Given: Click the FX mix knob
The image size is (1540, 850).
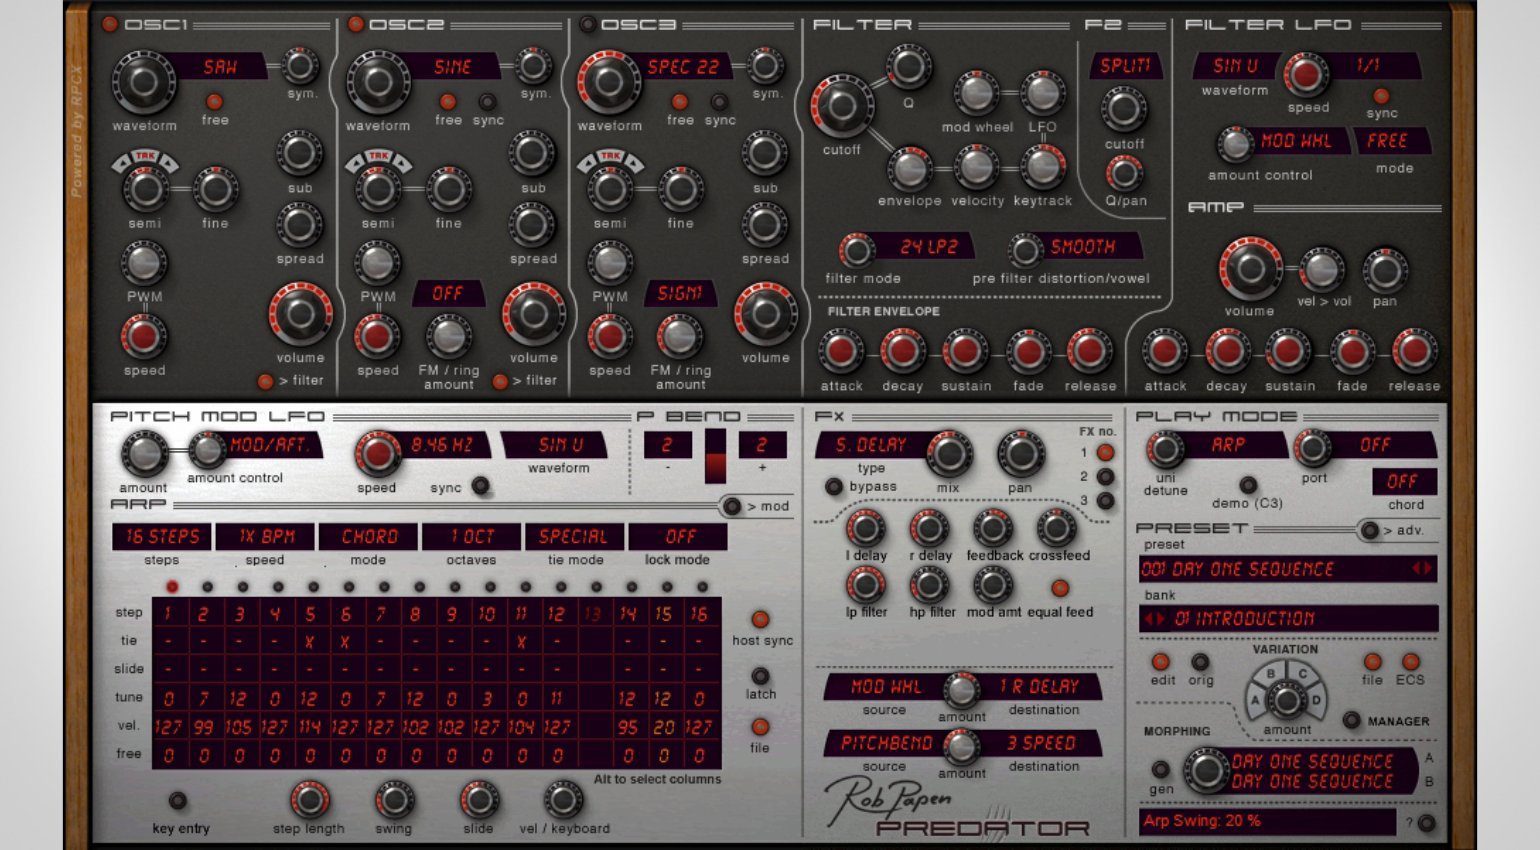Looking at the screenshot, I should (947, 455).
